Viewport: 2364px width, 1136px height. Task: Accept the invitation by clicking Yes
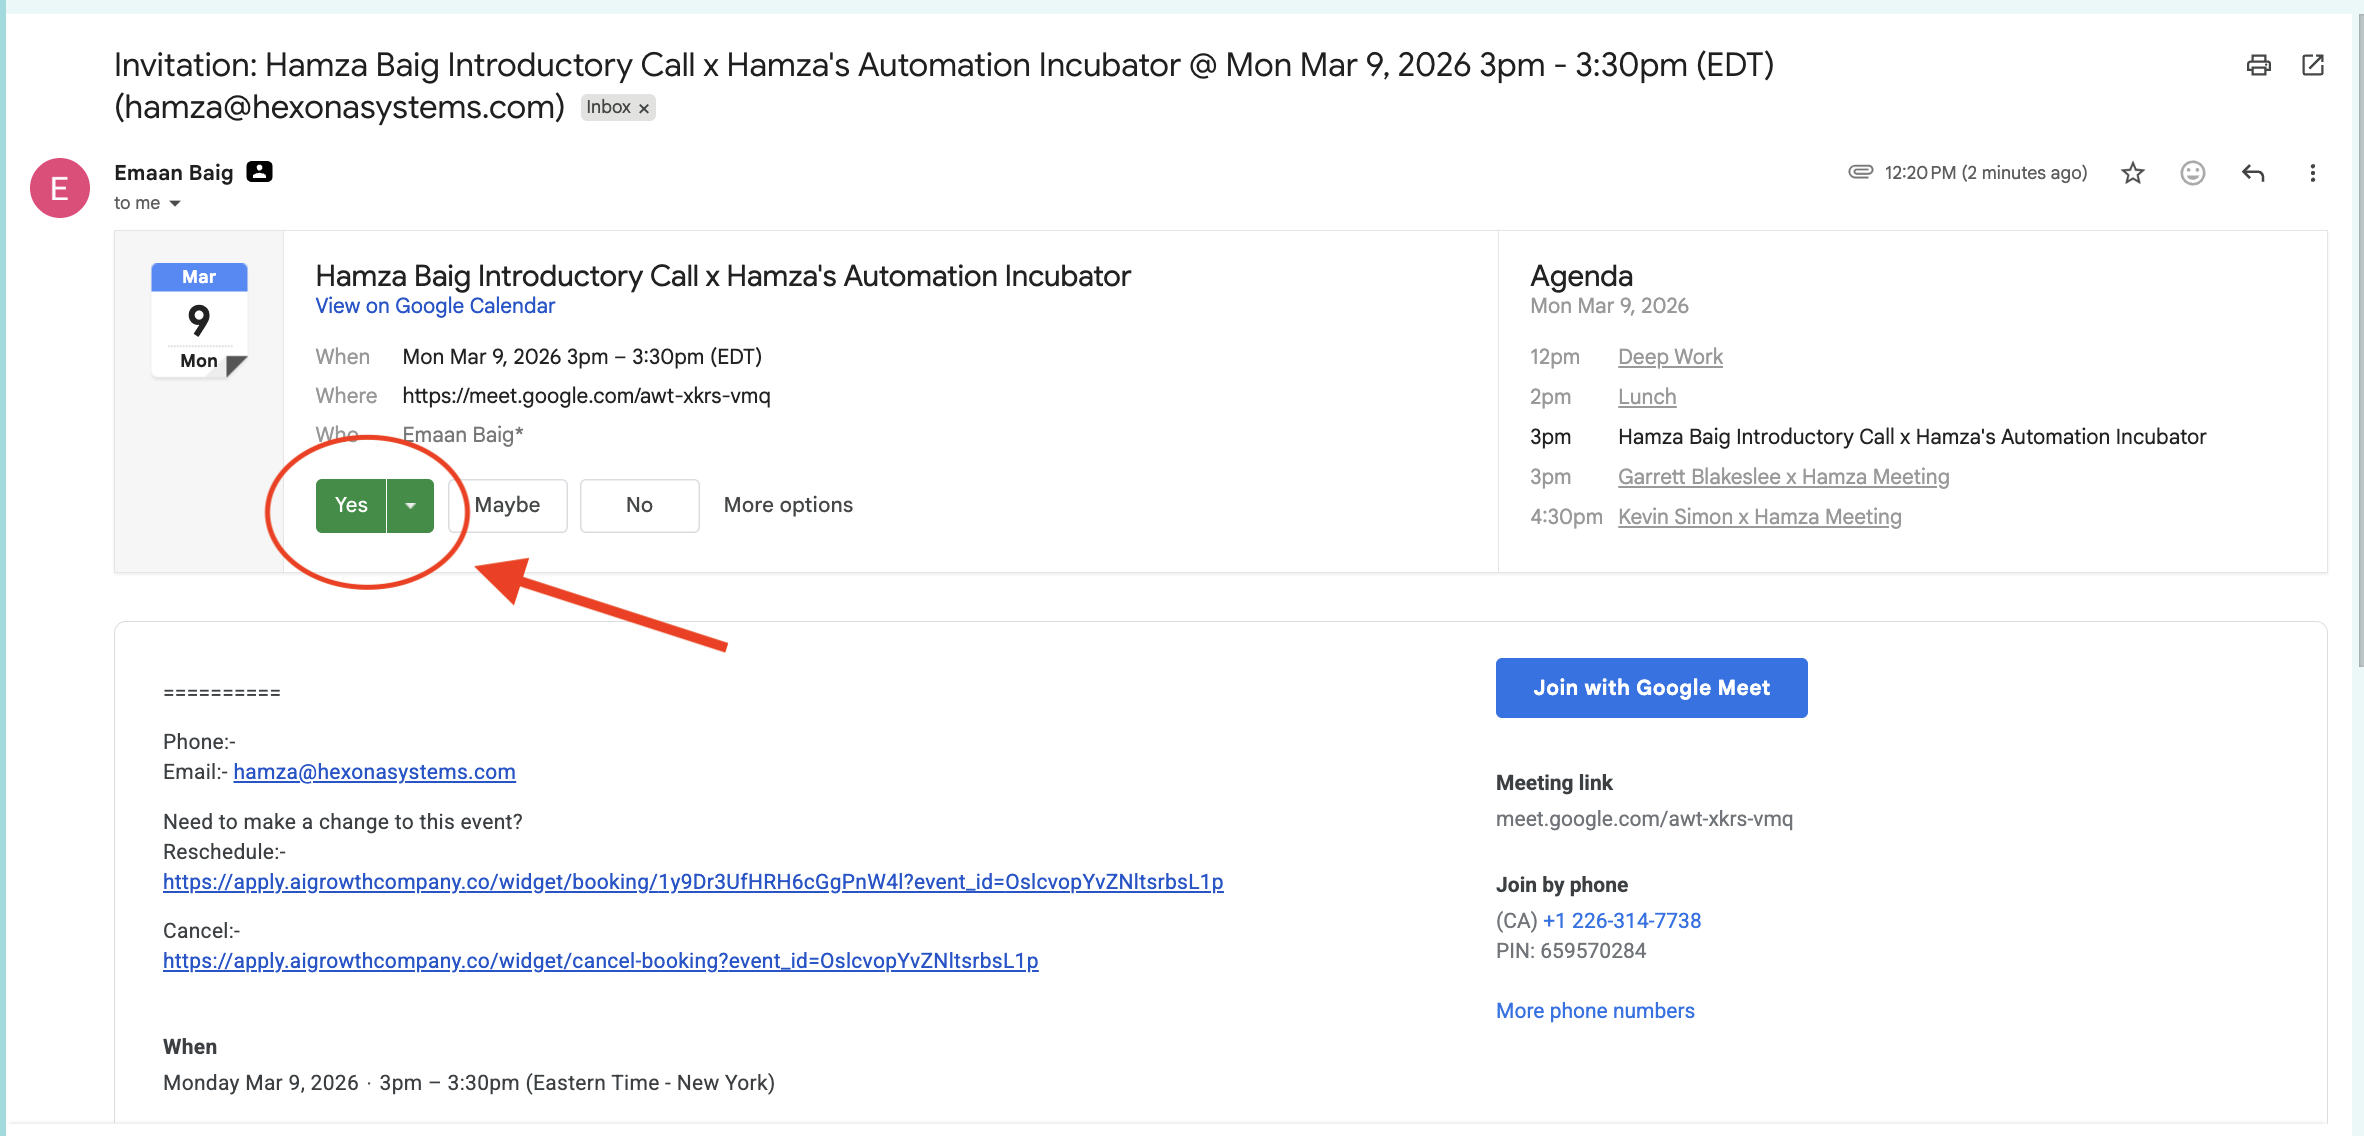tap(351, 506)
